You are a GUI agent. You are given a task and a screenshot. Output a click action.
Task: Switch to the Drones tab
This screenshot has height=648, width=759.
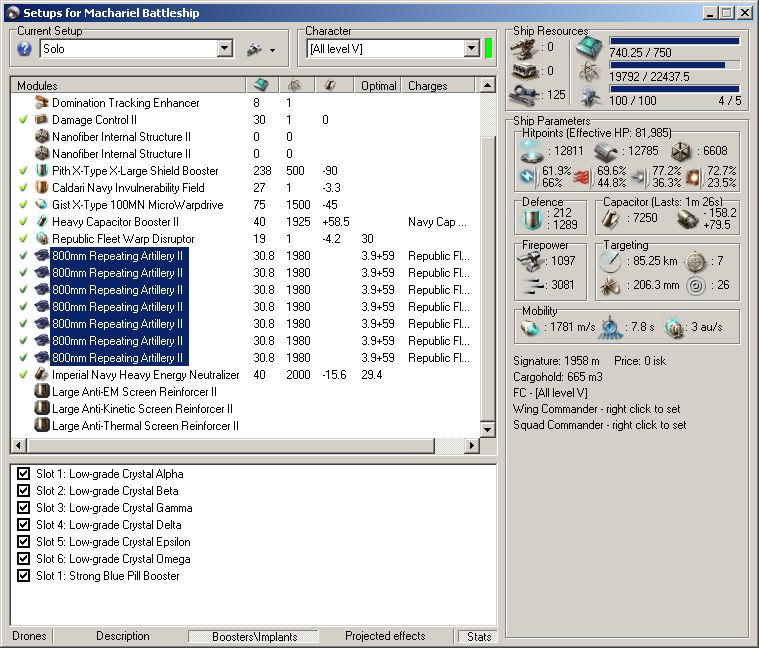pyautogui.click(x=29, y=636)
